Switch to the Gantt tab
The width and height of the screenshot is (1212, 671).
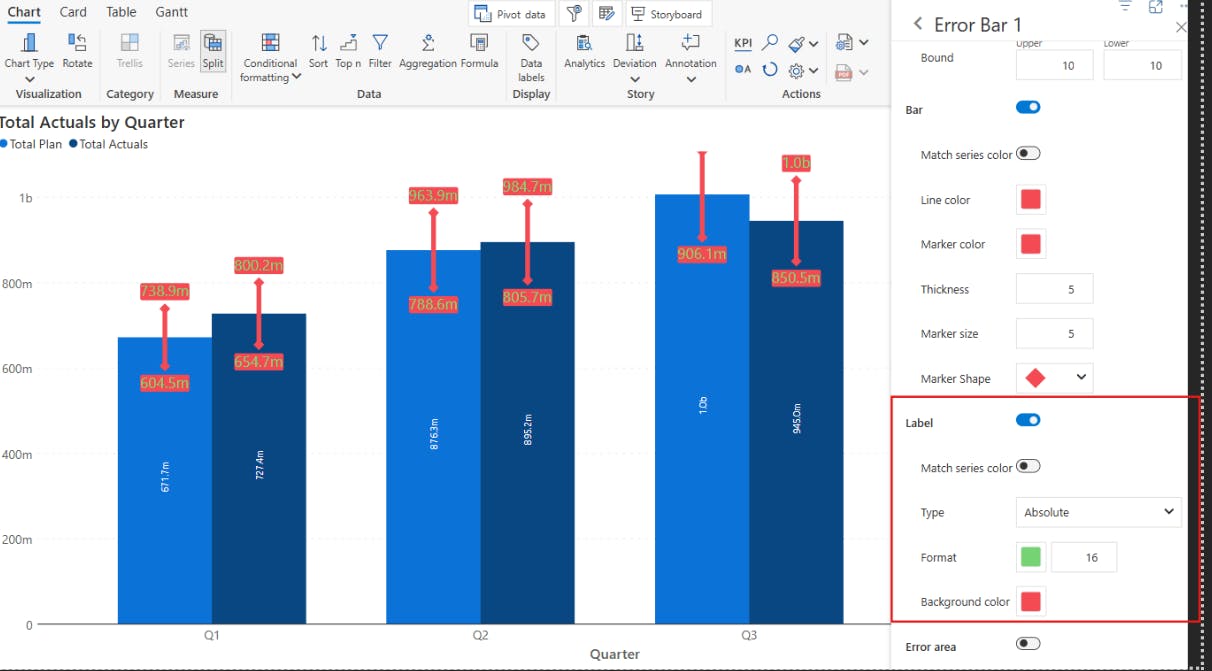pyautogui.click(x=172, y=12)
